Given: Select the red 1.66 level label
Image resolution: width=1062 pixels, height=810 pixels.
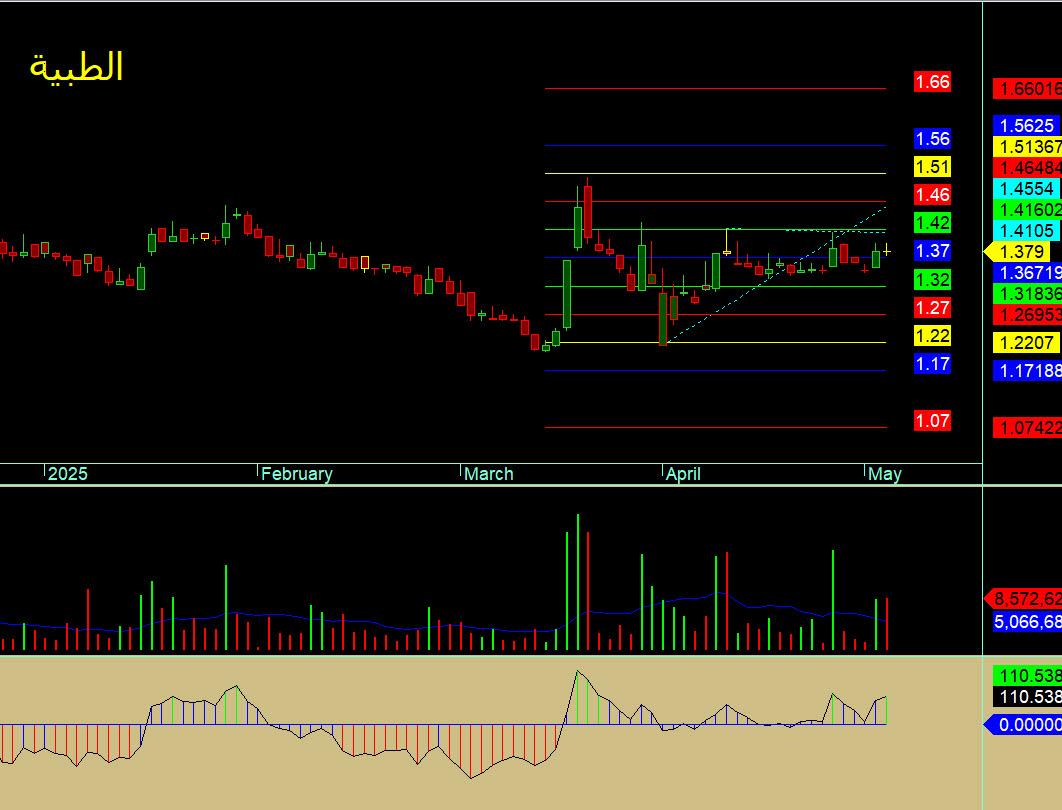Looking at the screenshot, I should point(932,82).
